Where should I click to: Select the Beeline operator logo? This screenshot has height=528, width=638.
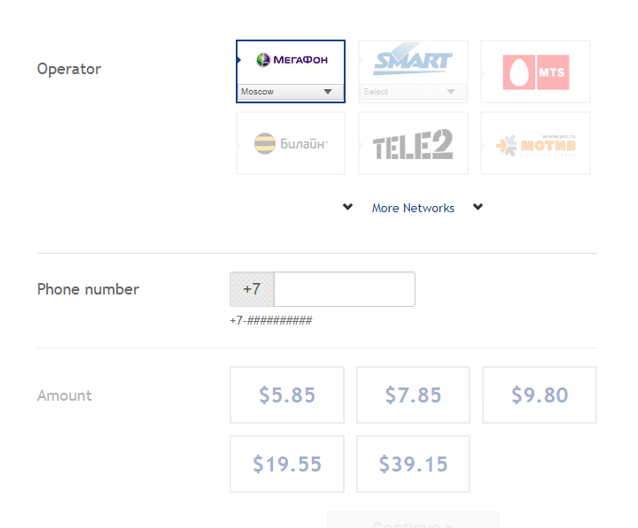[x=291, y=144]
